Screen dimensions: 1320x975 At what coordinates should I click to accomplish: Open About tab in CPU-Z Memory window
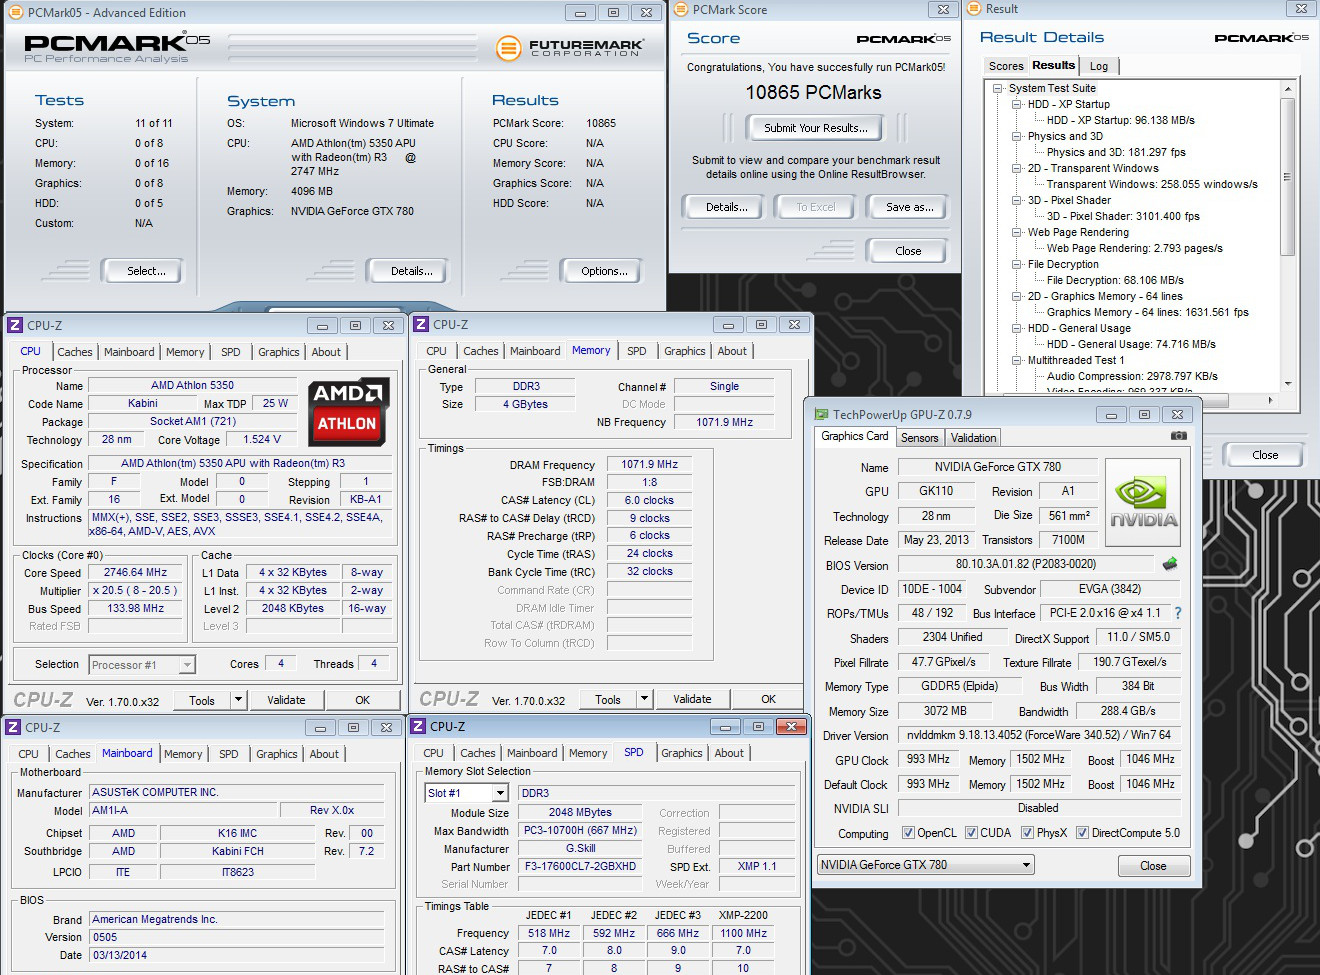732,351
